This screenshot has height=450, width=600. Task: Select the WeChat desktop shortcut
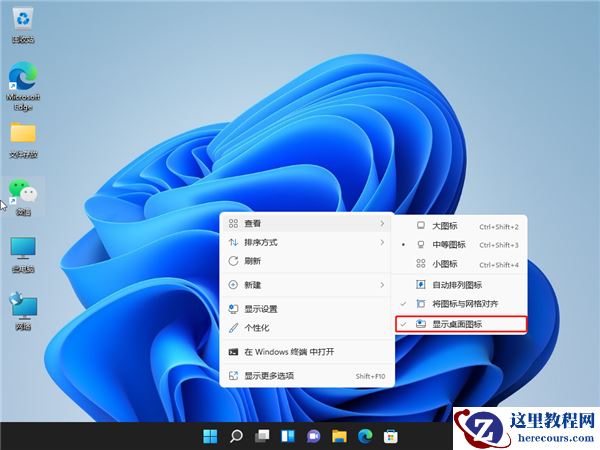point(23,197)
